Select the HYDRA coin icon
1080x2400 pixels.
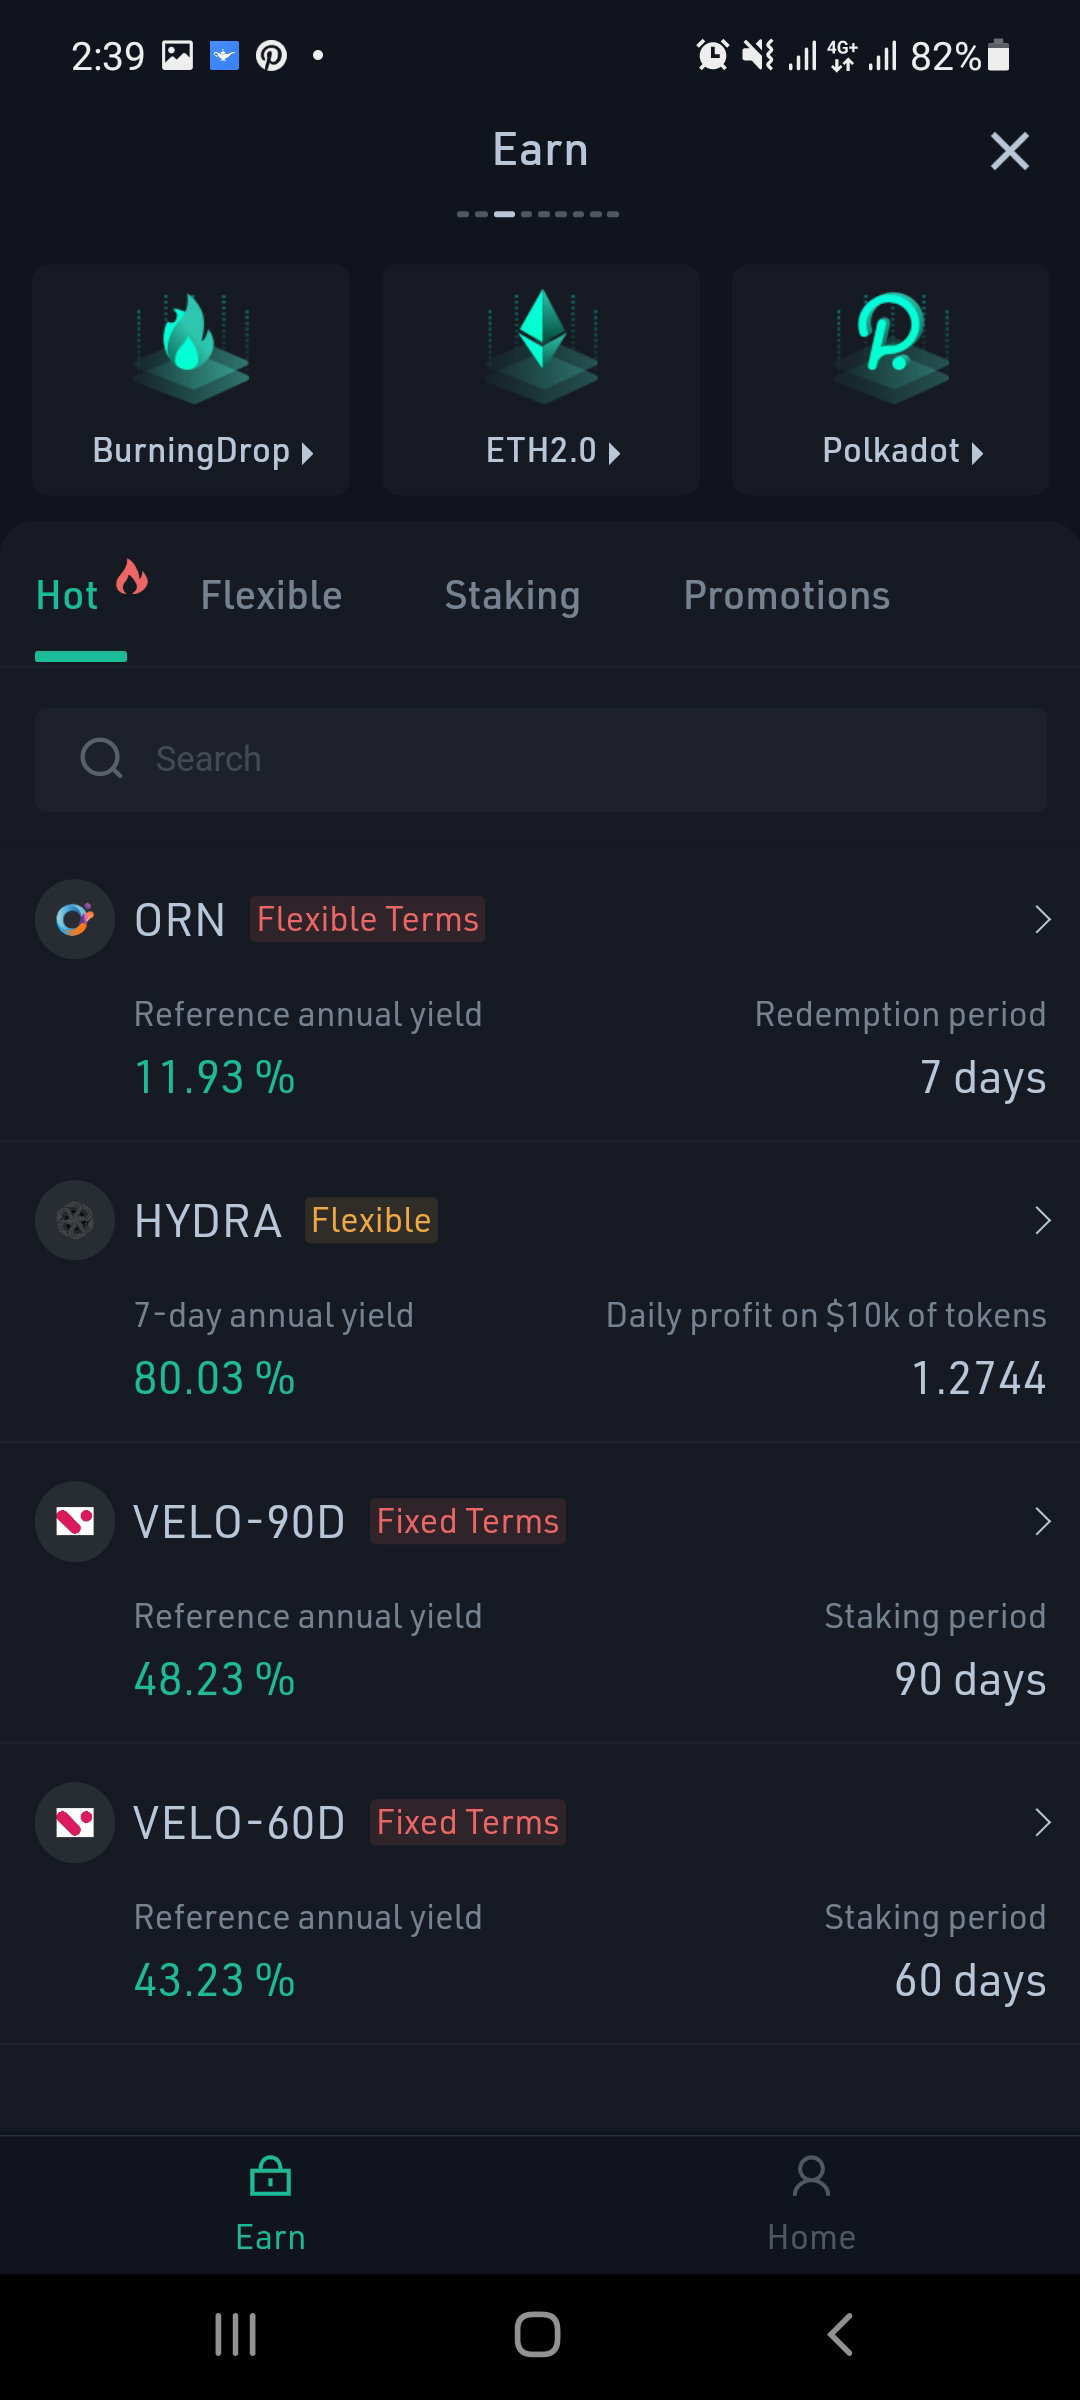[75, 1220]
